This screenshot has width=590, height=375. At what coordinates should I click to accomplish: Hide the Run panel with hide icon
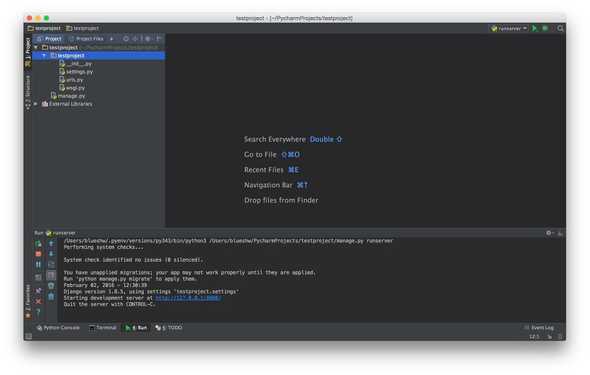click(x=560, y=233)
